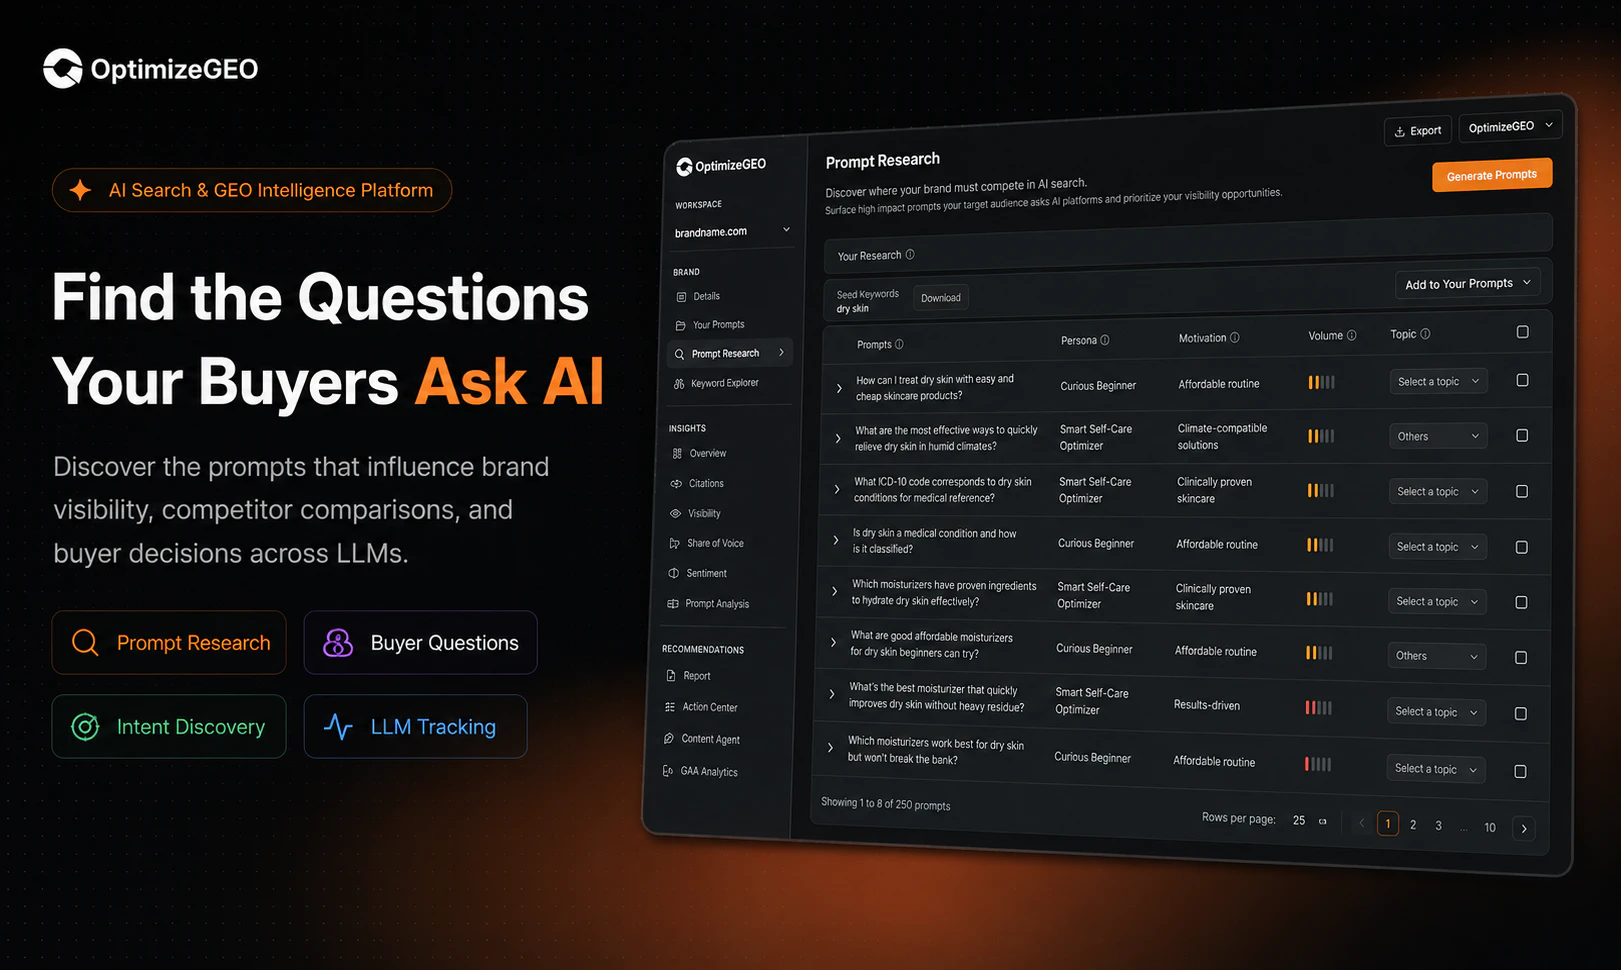Open Keyword Explorer icon in Brand section
Image resolution: width=1621 pixels, height=970 pixels.
[x=679, y=383]
